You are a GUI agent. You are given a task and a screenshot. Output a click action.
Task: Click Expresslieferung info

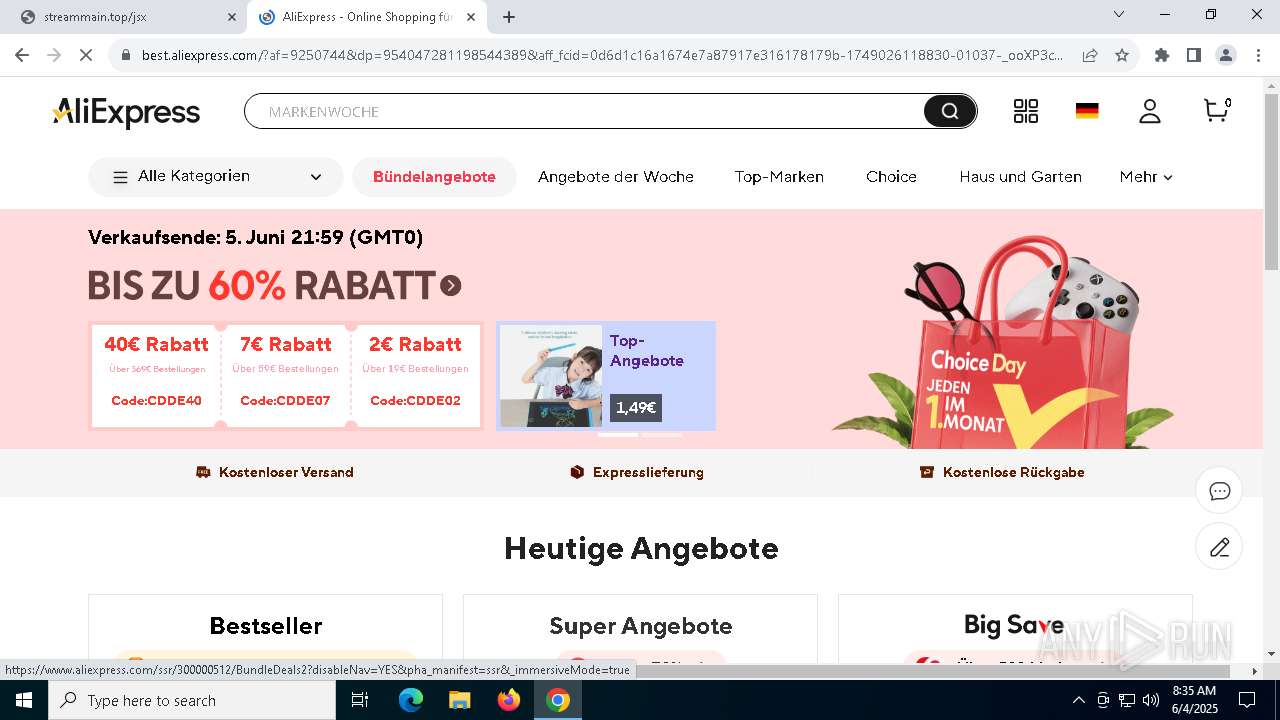click(637, 472)
